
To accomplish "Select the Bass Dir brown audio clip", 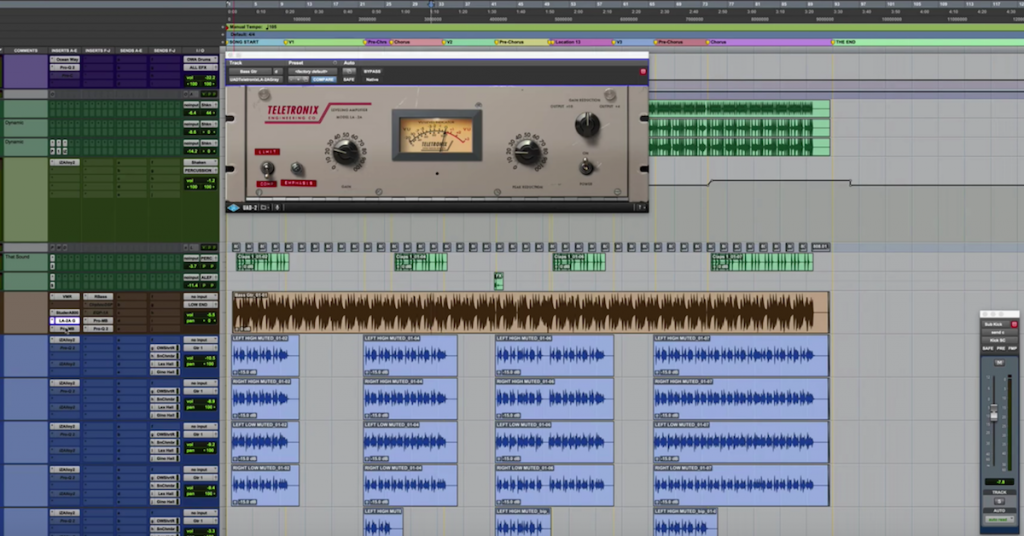I will (530, 313).
